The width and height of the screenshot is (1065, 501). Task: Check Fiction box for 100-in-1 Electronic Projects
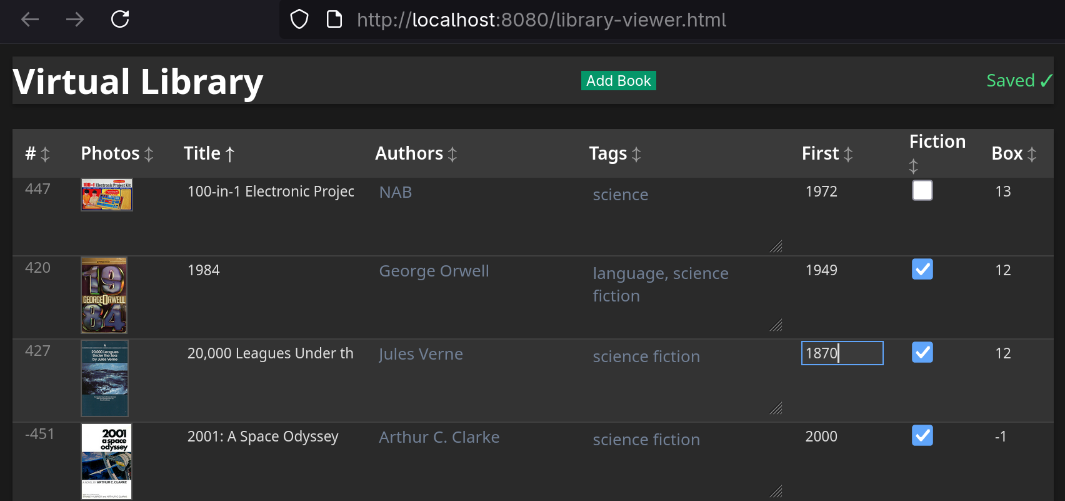pos(922,191)
